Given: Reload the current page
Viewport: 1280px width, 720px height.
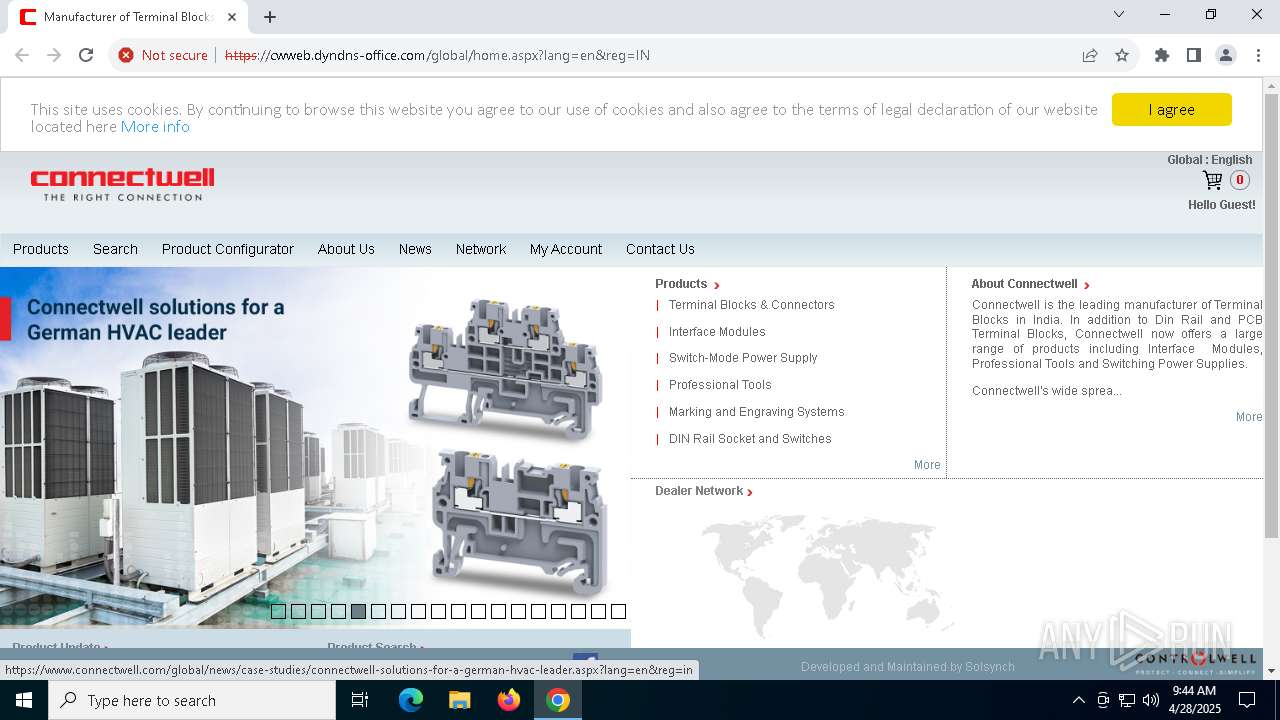Looking at the screenshot, I should tap(86, 55).
